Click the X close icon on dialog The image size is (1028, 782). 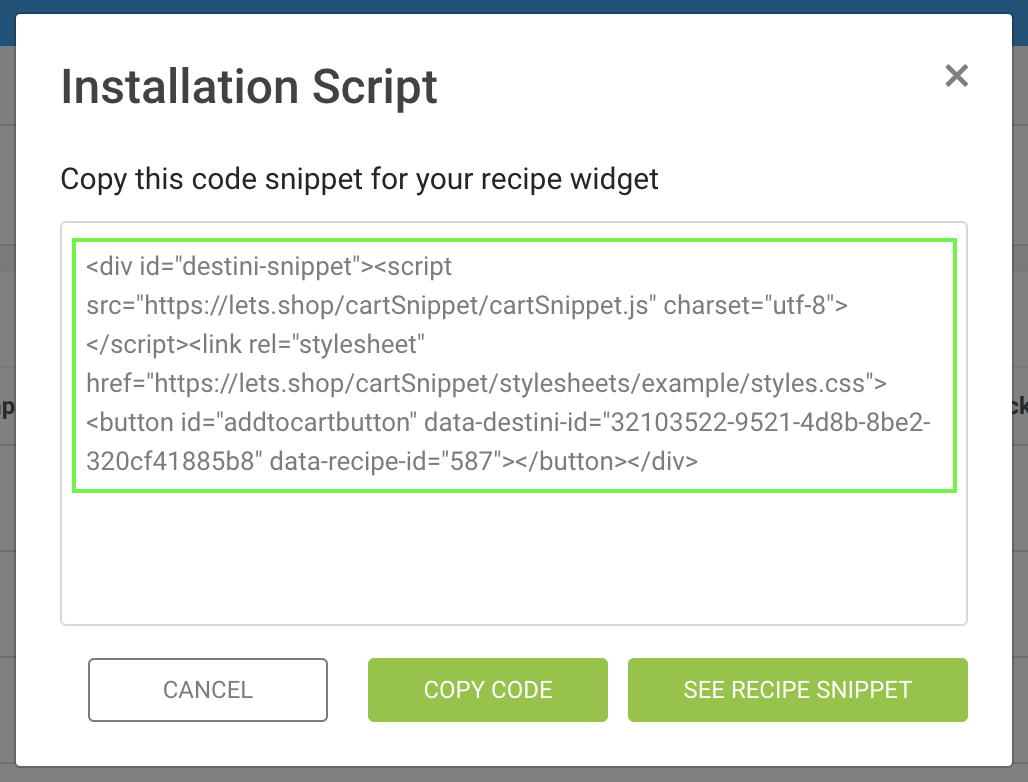(956, 75)
